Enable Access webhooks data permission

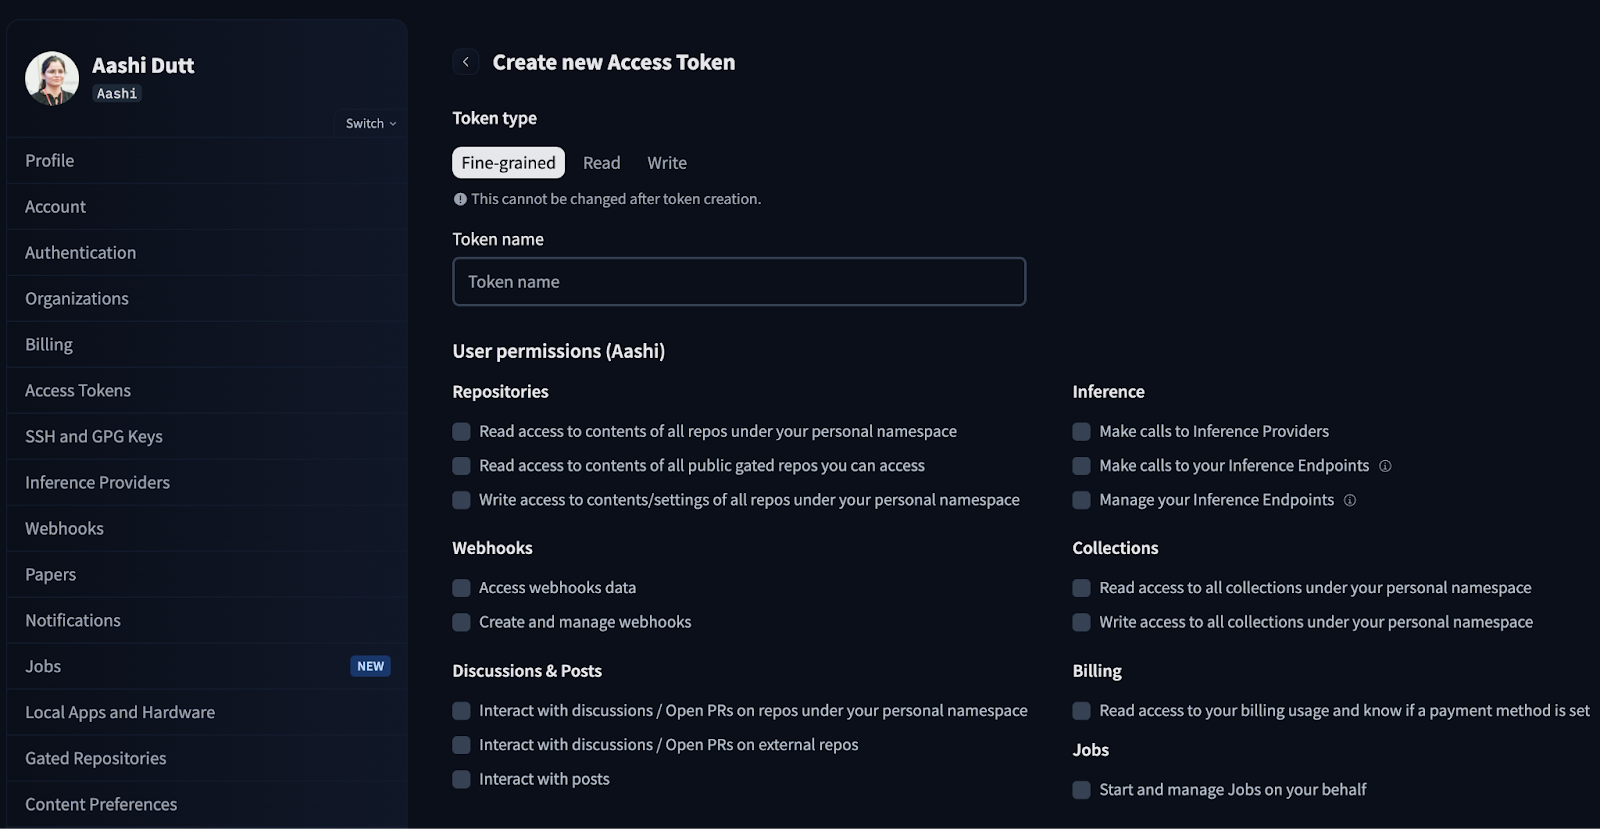pos(461,588)
